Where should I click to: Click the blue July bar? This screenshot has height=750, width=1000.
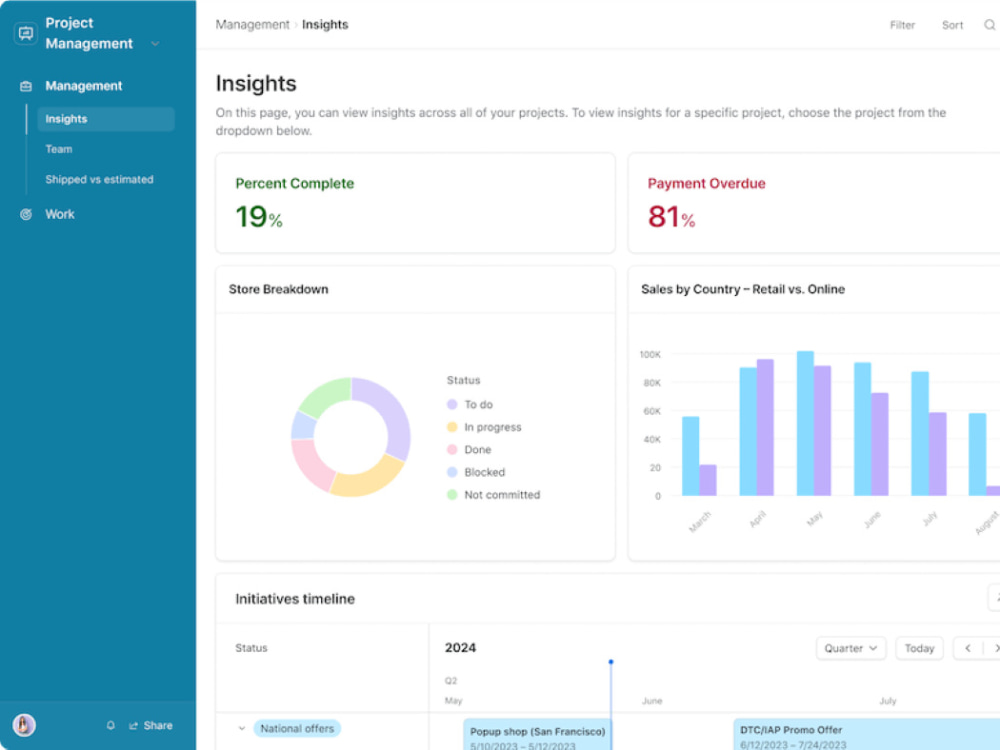pos(920,434)
